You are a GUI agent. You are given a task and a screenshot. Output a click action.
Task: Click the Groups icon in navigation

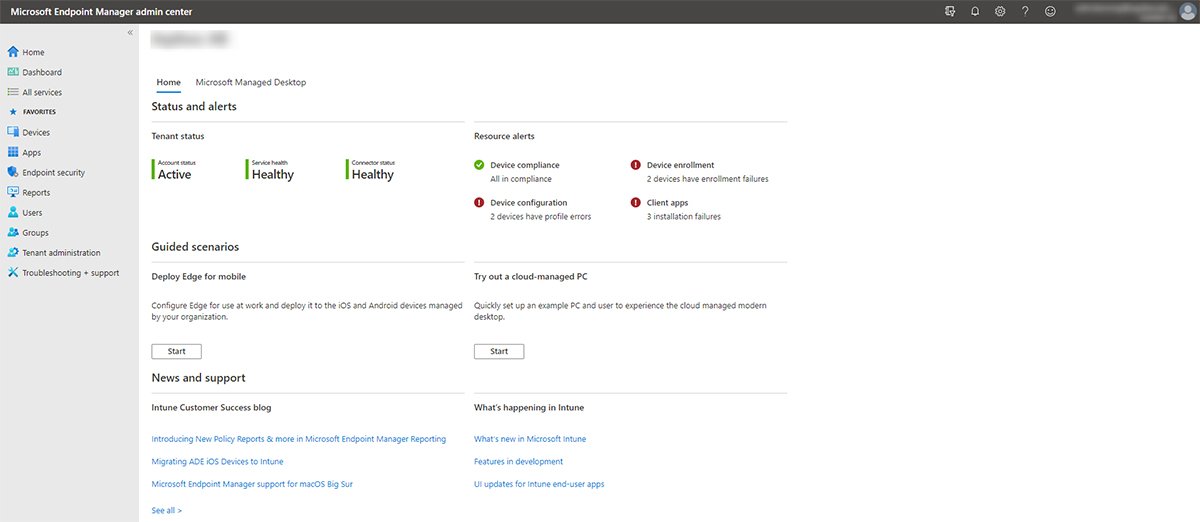coord(13,232)
